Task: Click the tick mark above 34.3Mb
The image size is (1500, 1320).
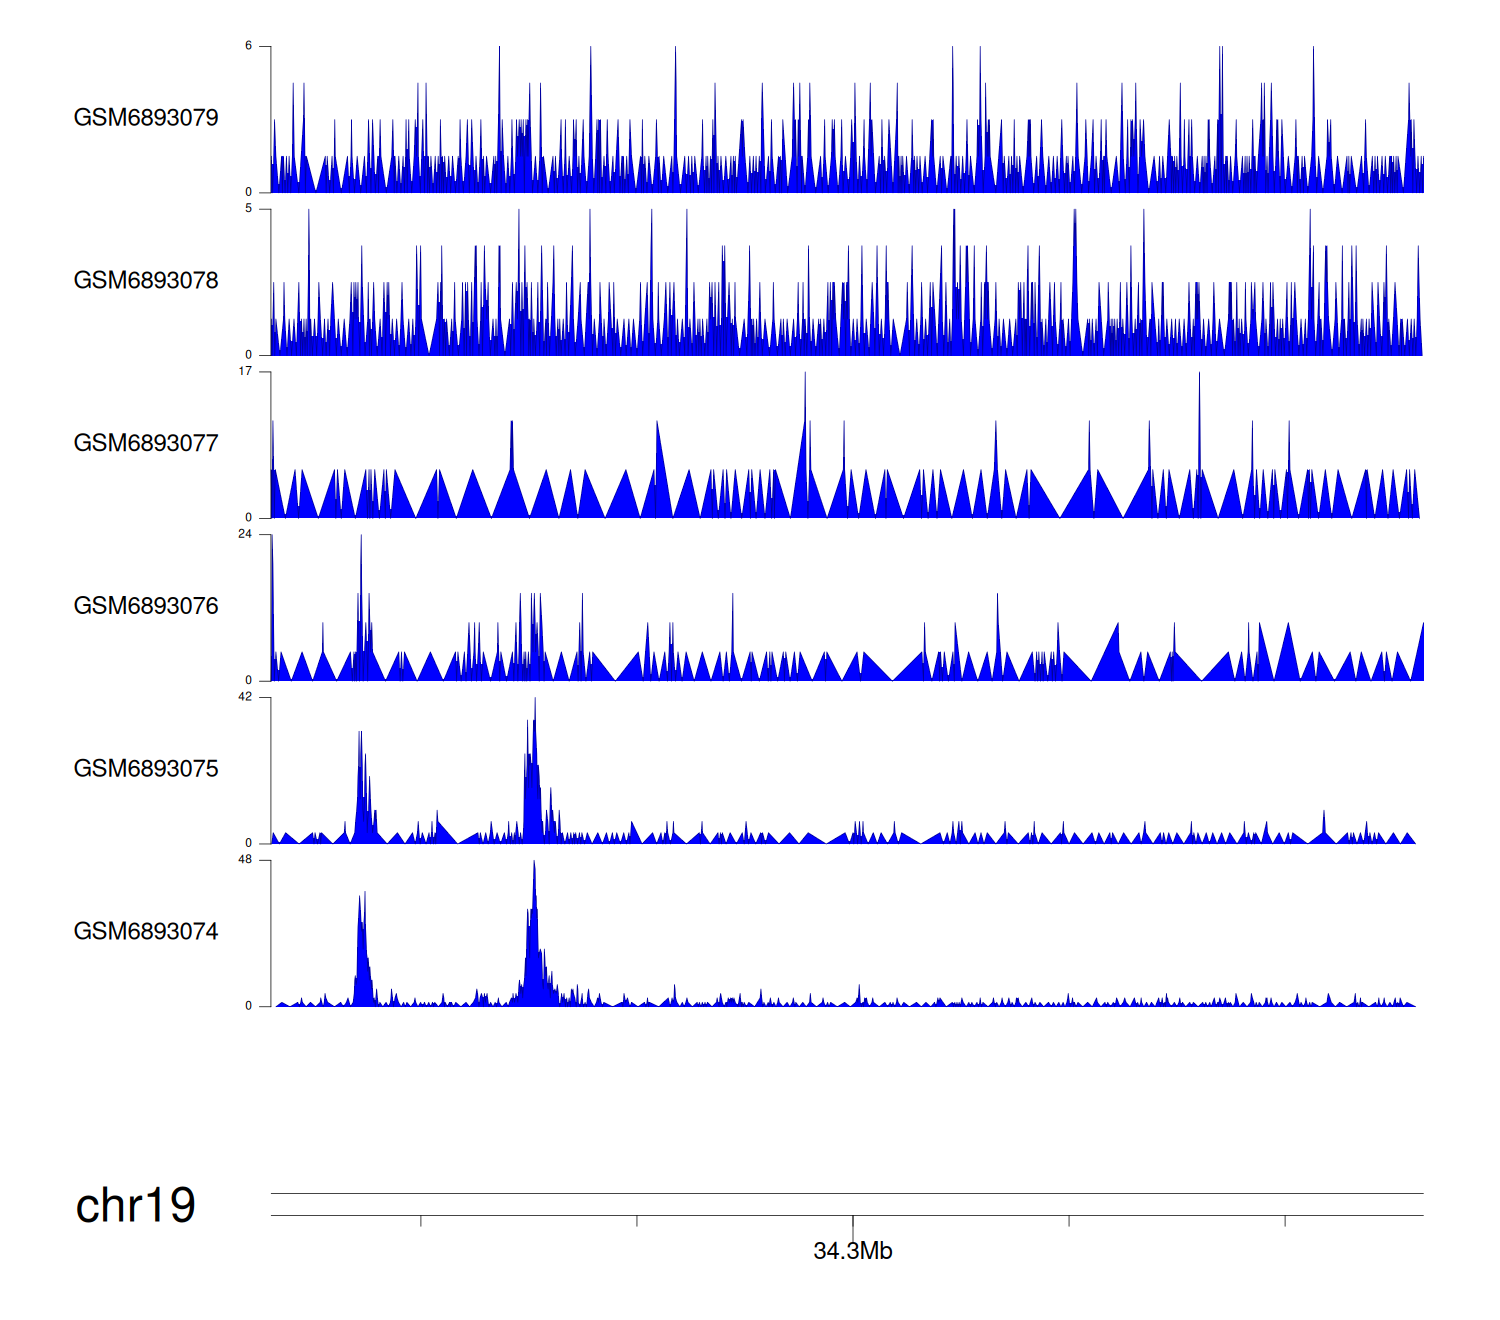Action: [853, 1221]
